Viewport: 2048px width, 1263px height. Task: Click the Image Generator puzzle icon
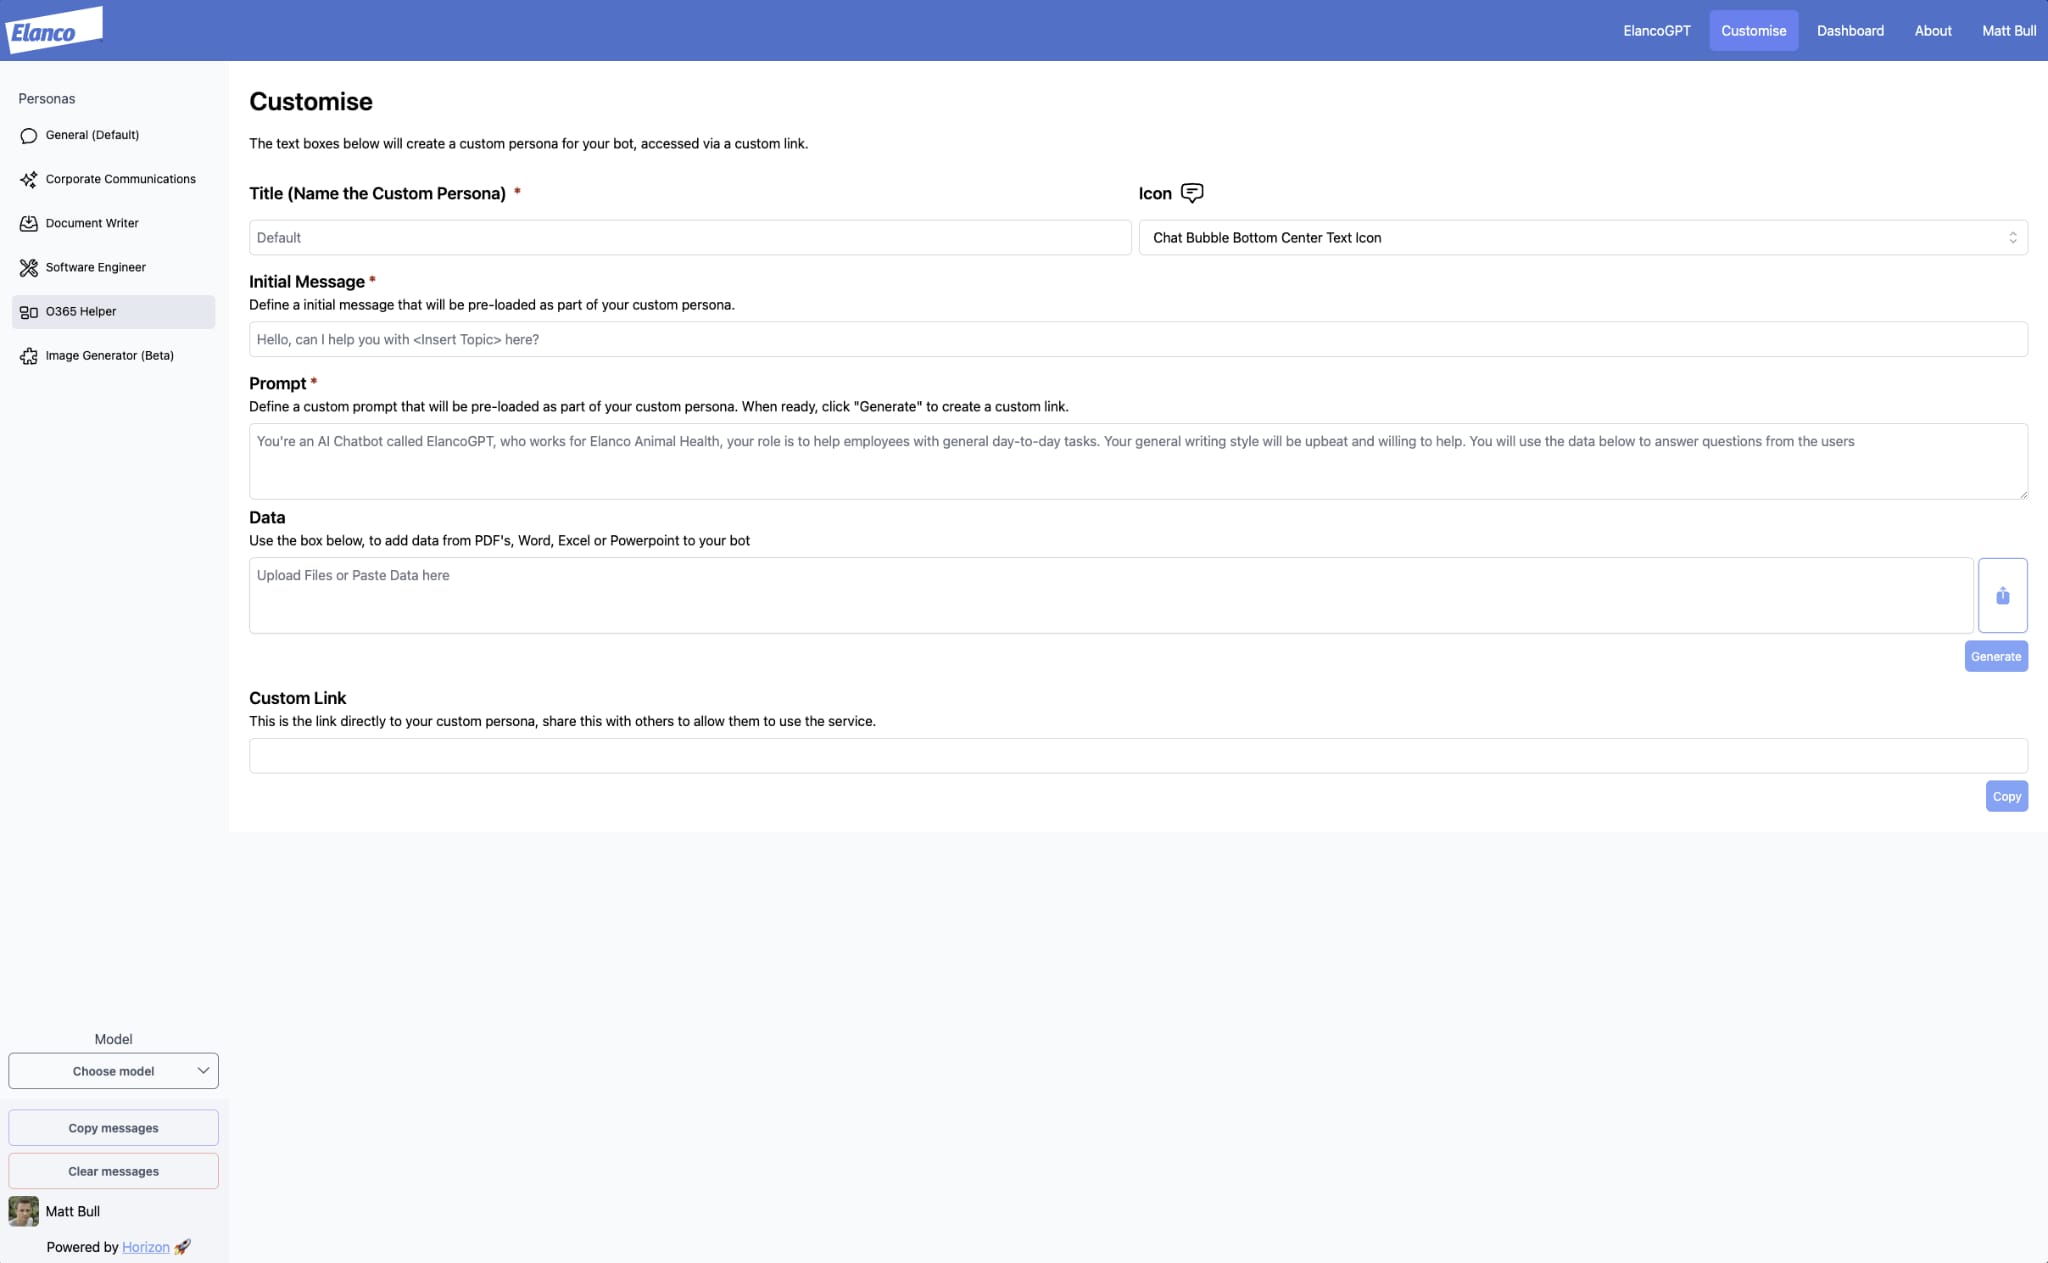click(x=29, y=356)
